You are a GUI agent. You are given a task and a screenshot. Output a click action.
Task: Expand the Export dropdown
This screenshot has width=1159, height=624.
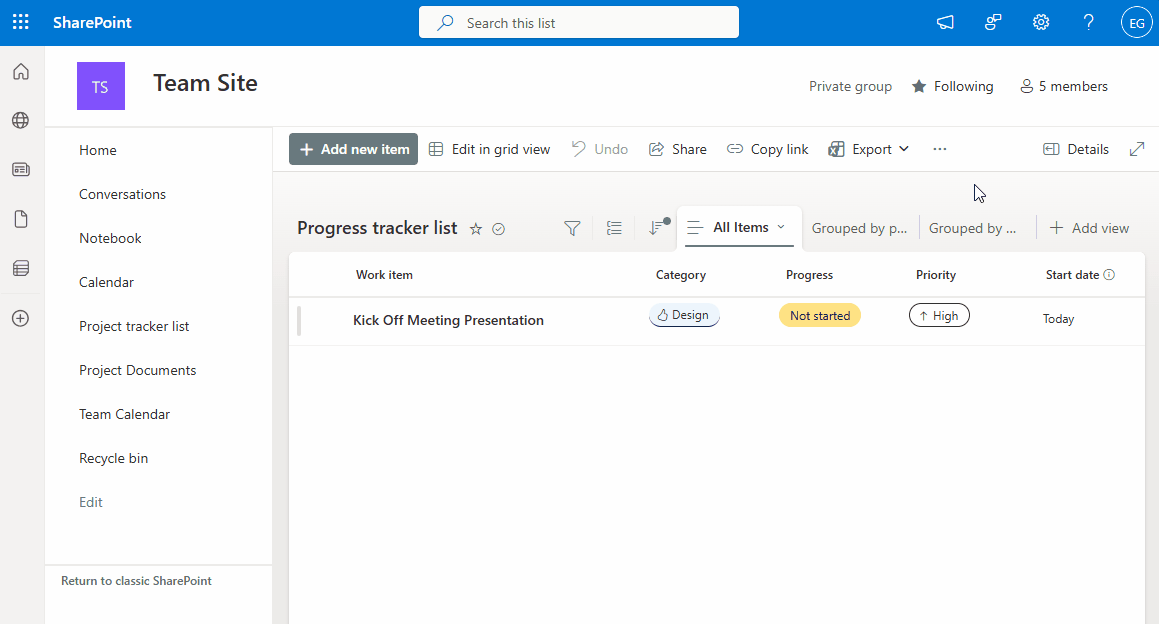(x=869, y=149)
